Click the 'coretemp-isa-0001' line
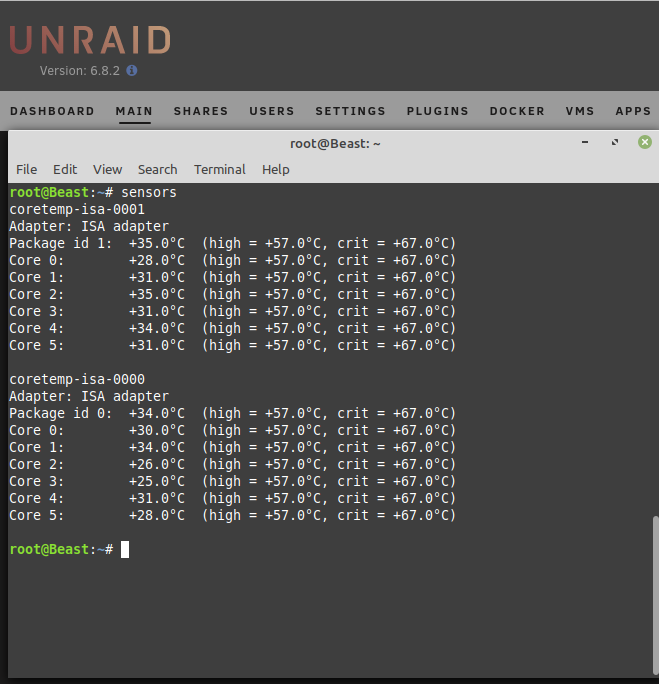Image resolution: width=659 pixels, height=684 pixels. coord(77,209)
